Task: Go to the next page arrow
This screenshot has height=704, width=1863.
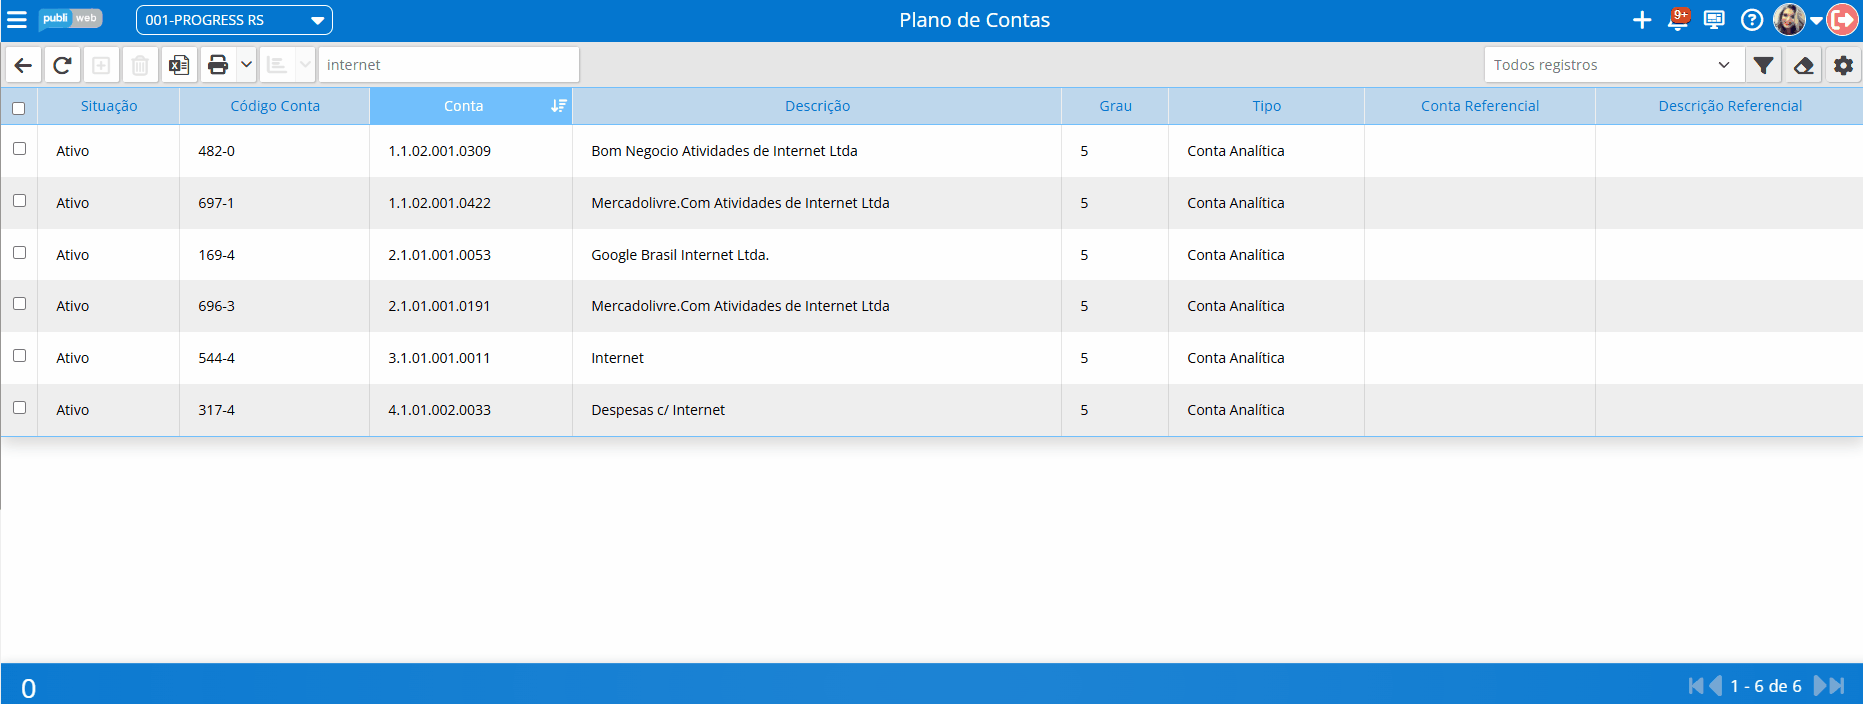Action: (x=1820, y=686)
